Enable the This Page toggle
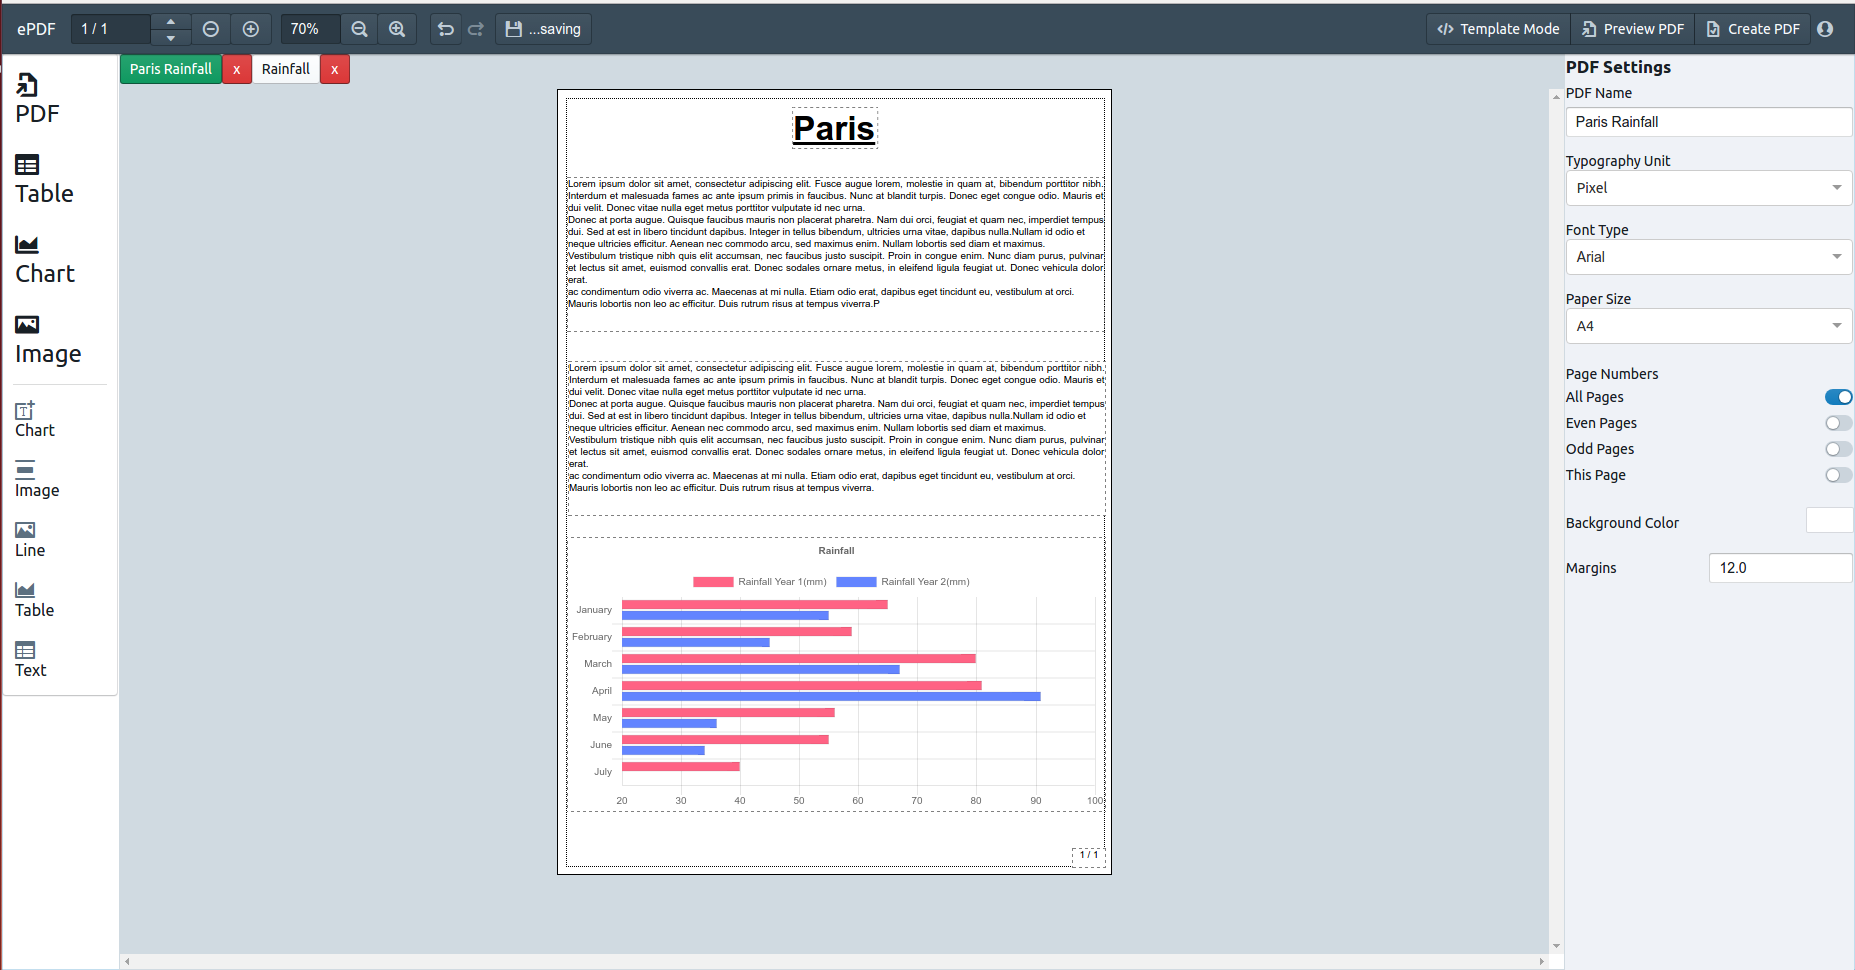This screenshot has width=1855, height=970. (1838, 475)
